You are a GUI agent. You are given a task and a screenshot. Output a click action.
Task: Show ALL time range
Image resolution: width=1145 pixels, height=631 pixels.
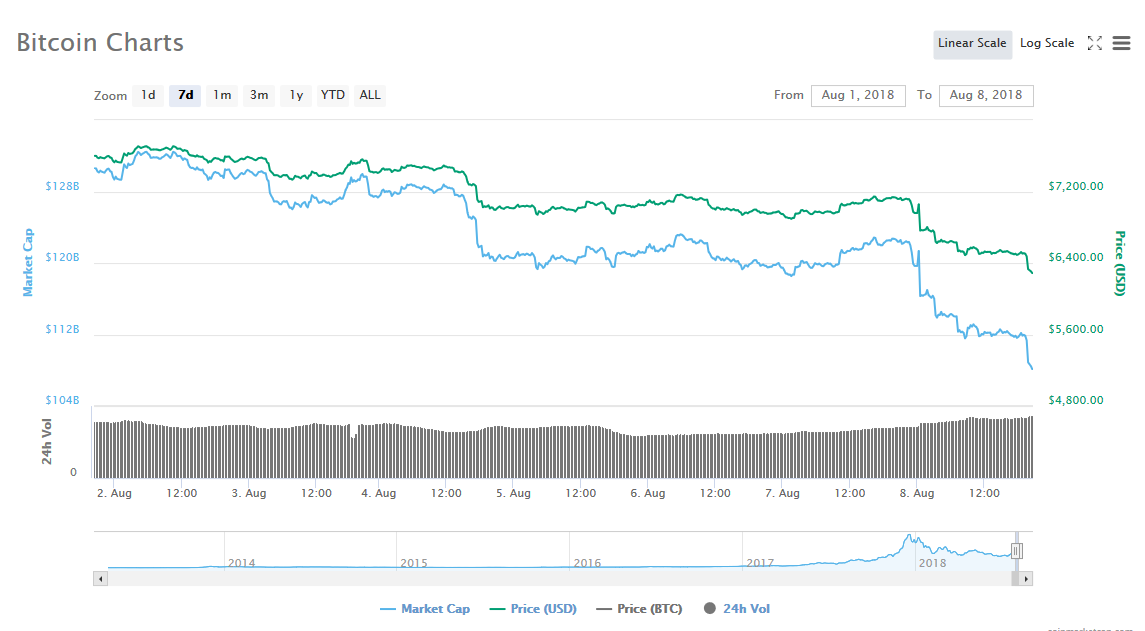coord(370,95)
